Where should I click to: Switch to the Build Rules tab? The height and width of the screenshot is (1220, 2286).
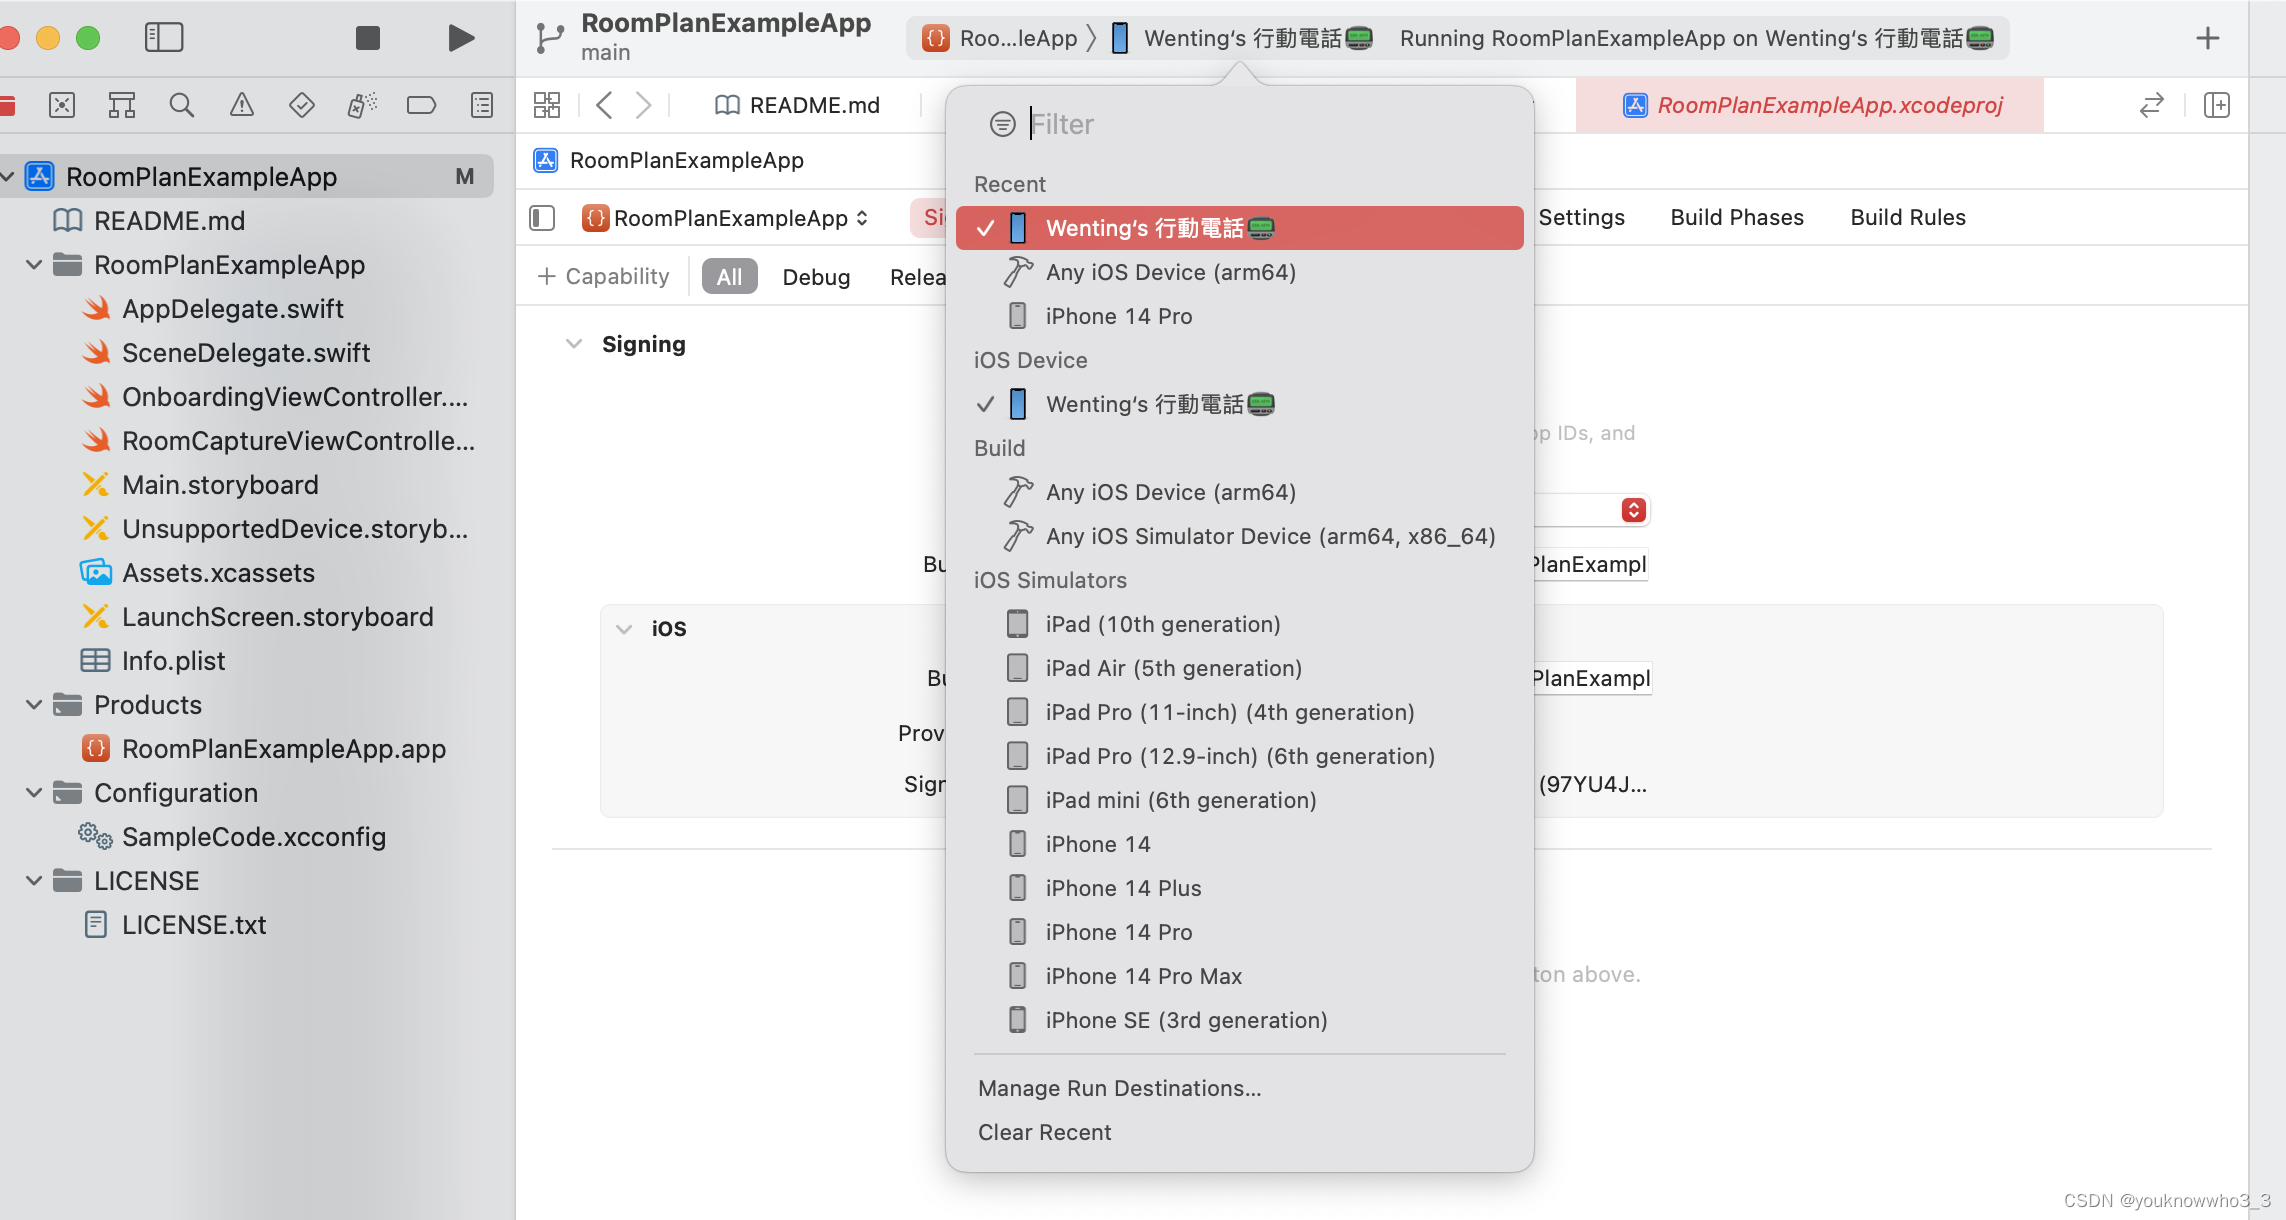pyautogui.click(x=1907, y=217)
